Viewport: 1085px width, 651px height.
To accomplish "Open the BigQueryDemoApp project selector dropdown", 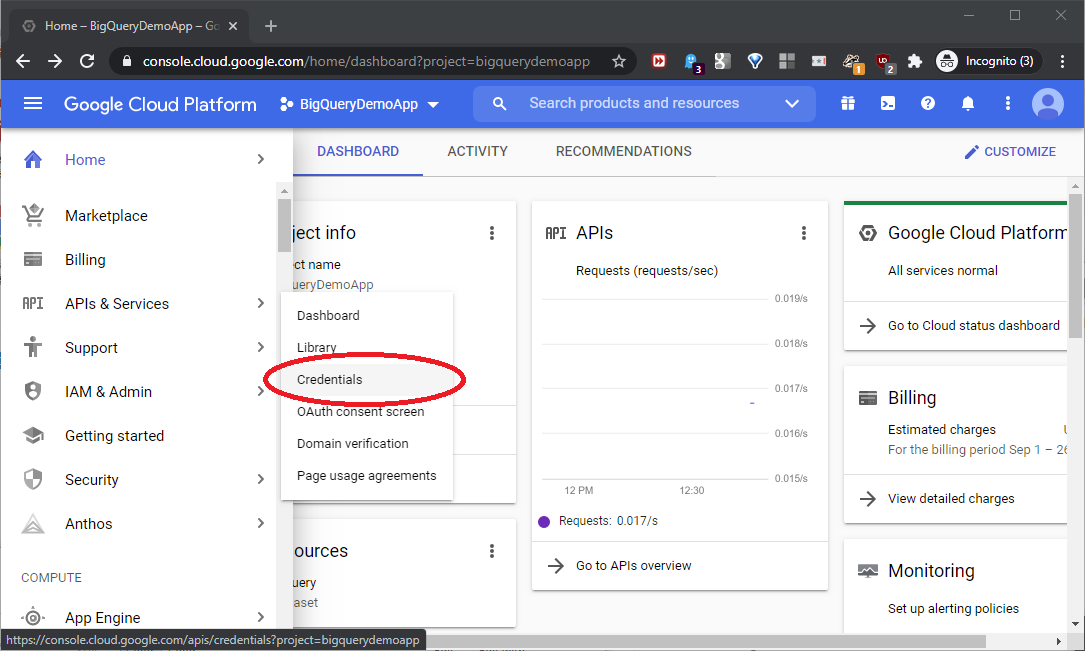I will [x=360, y=104].
